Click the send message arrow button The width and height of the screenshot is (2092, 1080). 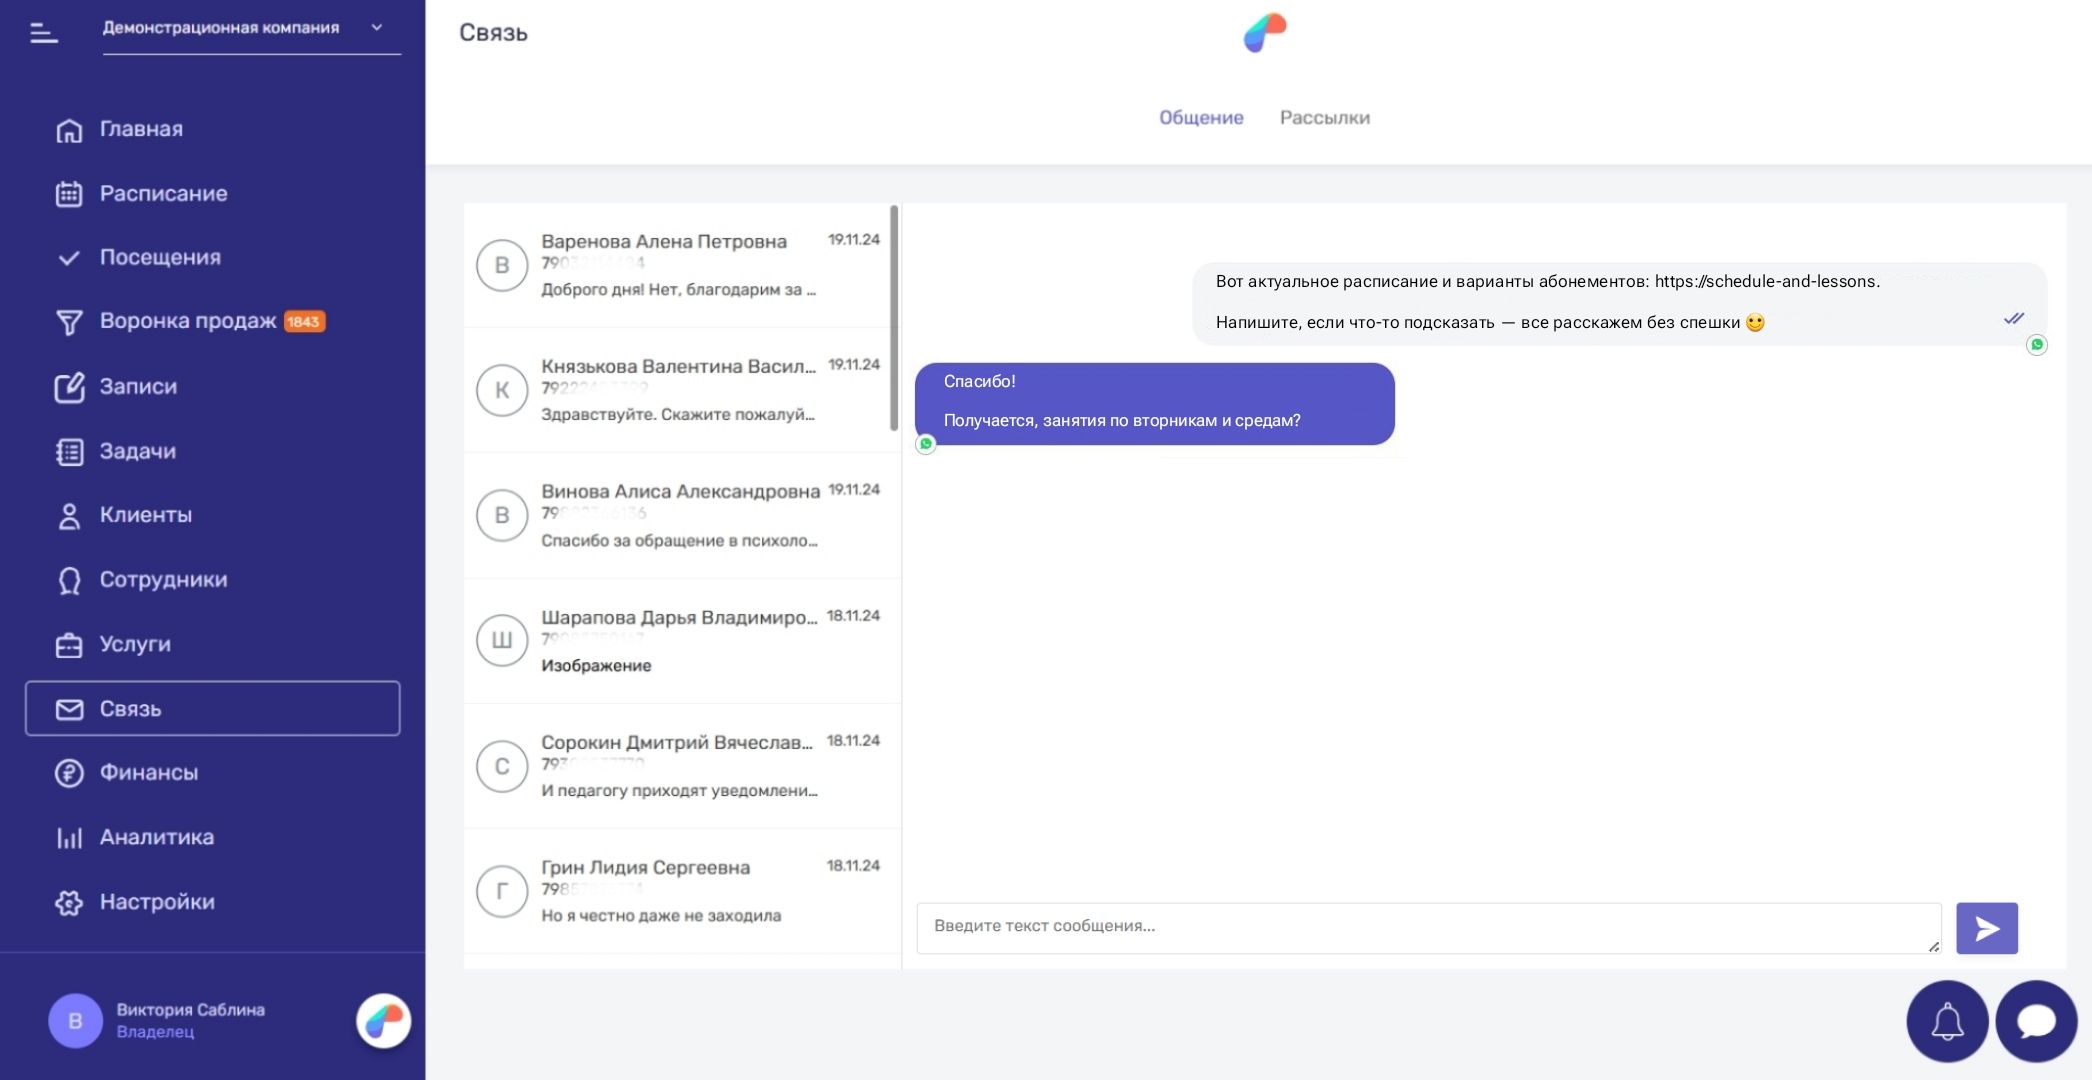point(1986,929)
